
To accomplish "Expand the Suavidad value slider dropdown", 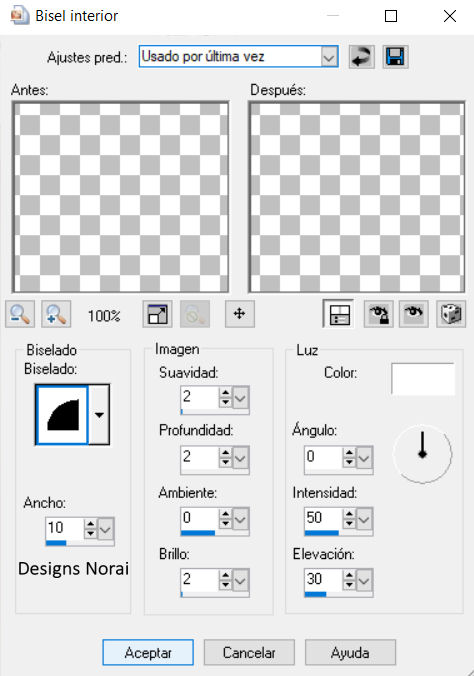I will [x=240, y=397].
